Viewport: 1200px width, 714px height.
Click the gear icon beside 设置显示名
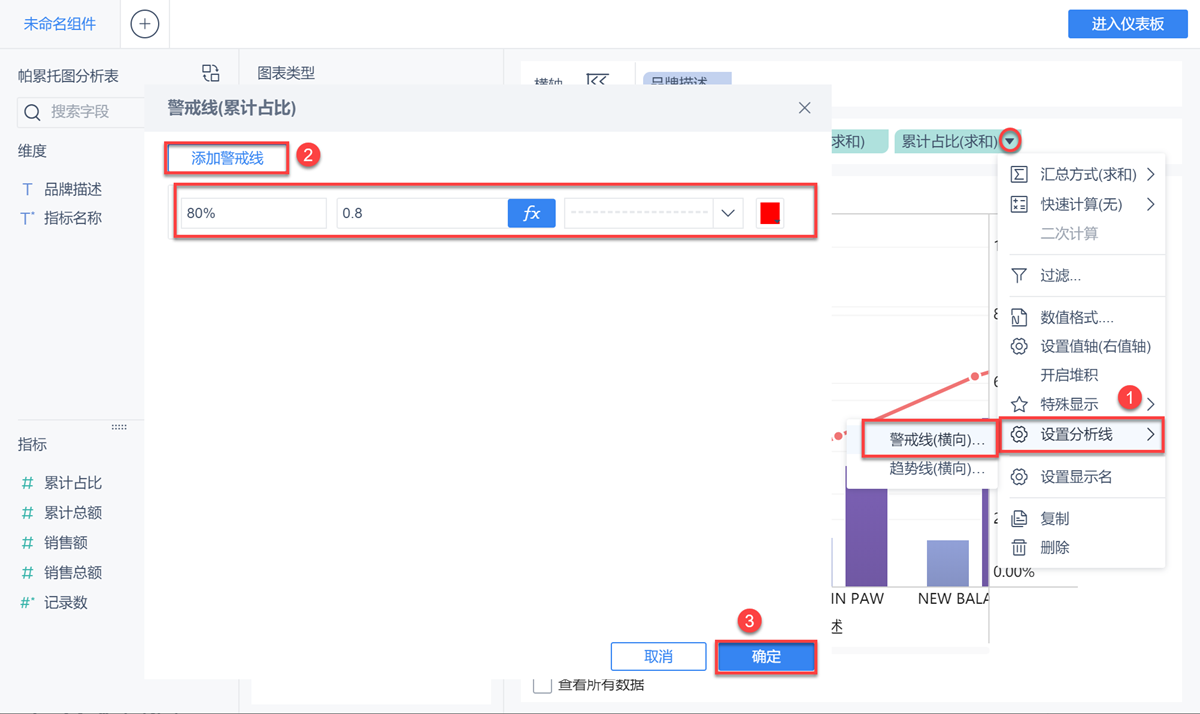click(x=1019, y=477)
